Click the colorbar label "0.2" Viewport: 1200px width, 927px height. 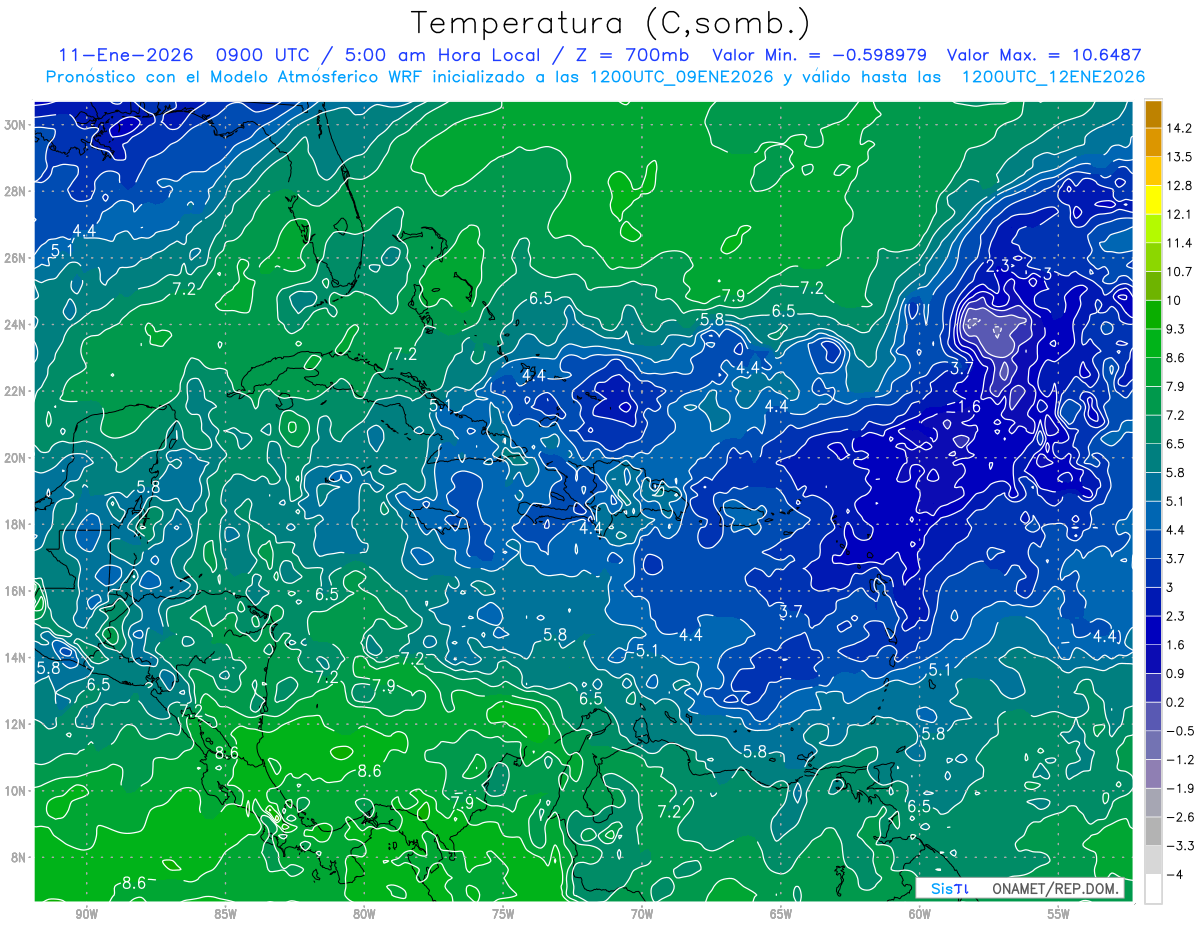pyautogui.click(x=1176, y=702)
